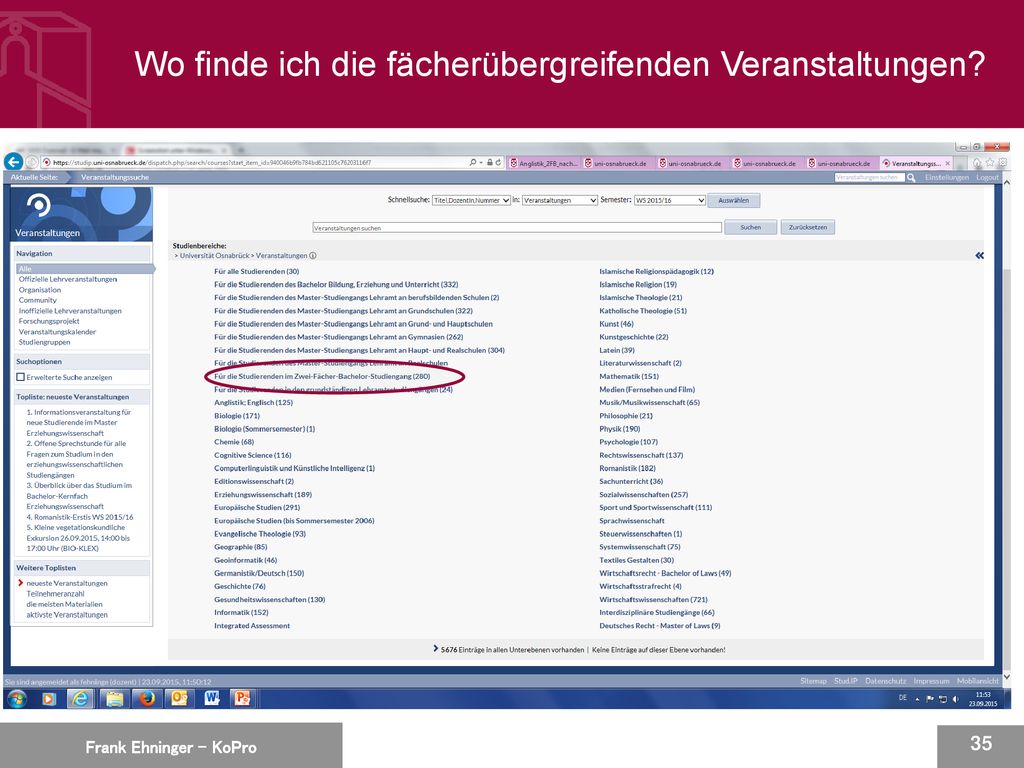Open the Wirtschaftswissenschaften (721) link
Image resolution: width=1024 pixels, height=768 pixels.
[x=653, y=600]
